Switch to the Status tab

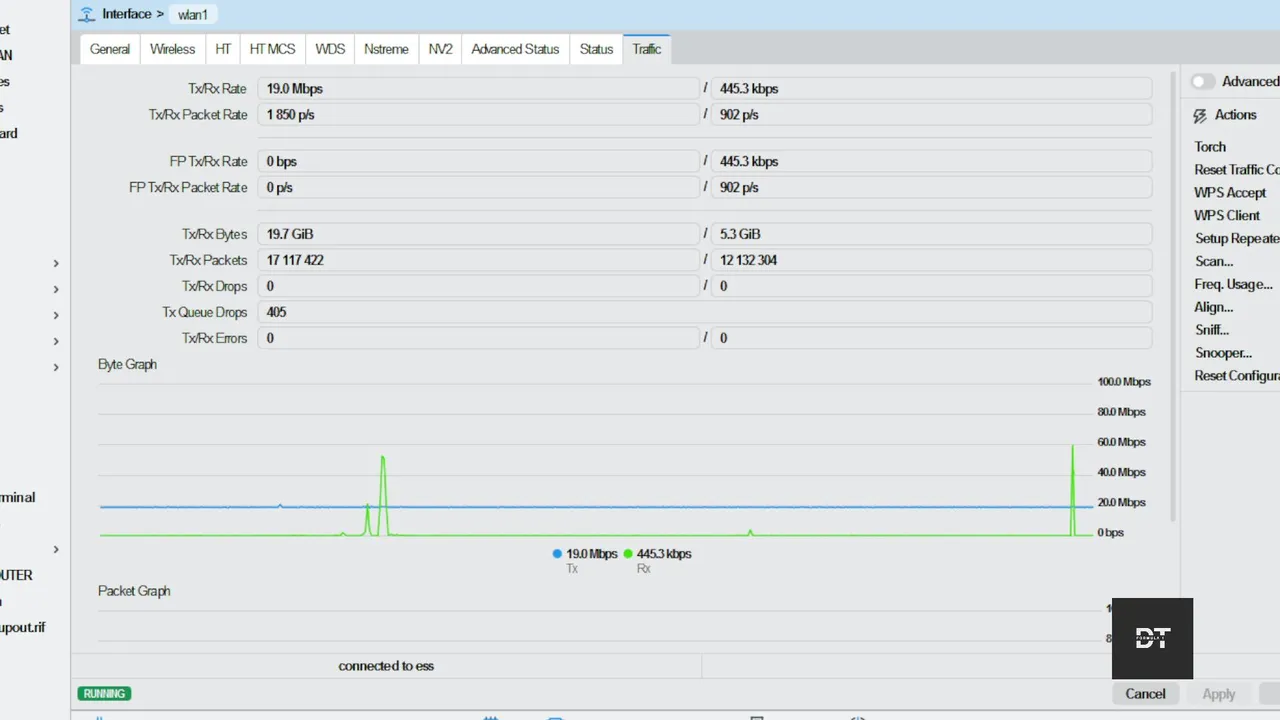tap(596, 49)
